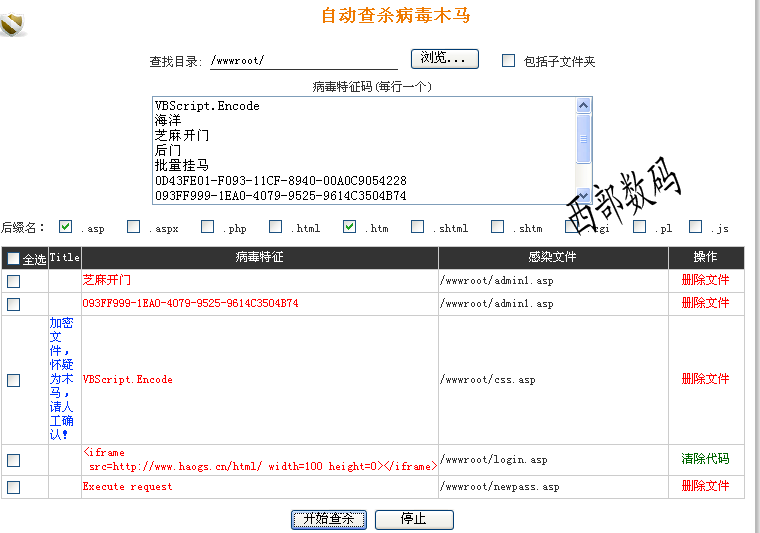Check the .php extension checkbox
The image size is (760, 533).
click(208, 227)
